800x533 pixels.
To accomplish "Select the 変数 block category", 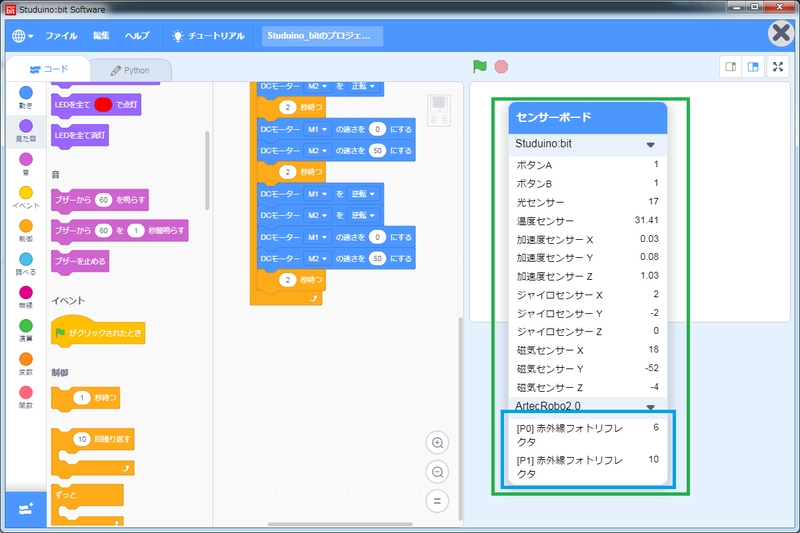I will 26,364.
